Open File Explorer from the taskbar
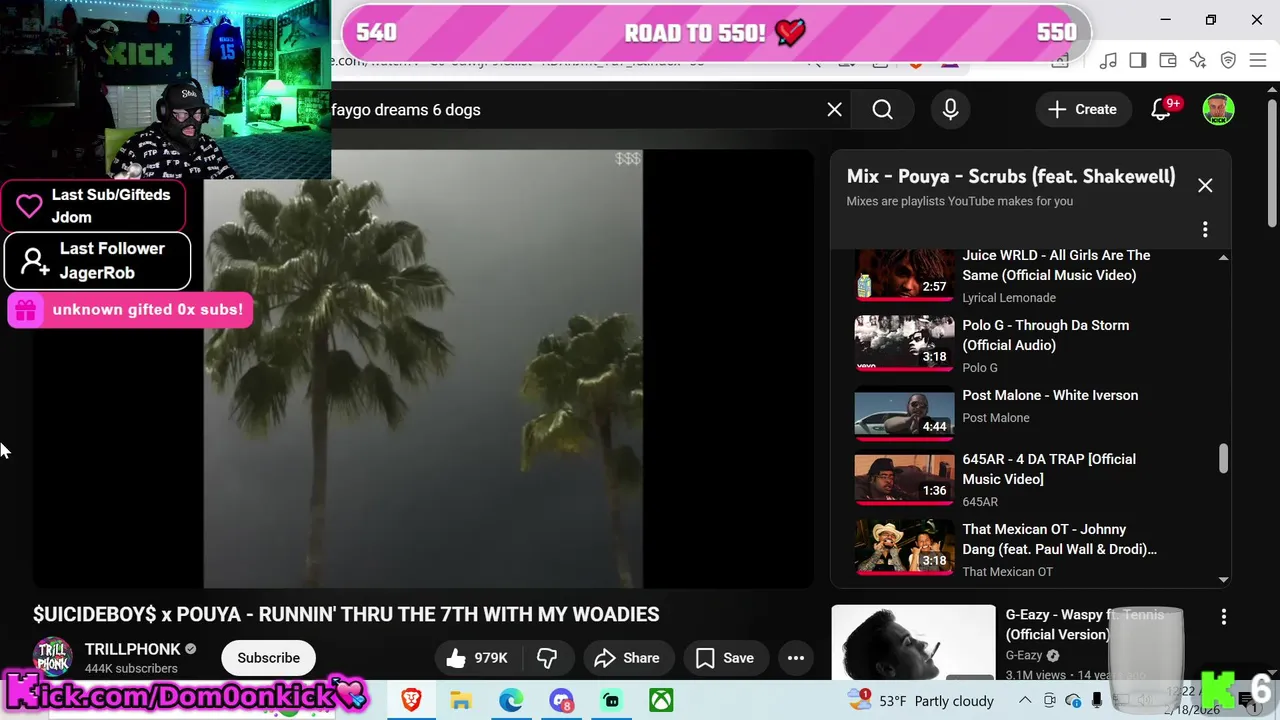This screenshot has width=1280, height=720. (460, 700)
